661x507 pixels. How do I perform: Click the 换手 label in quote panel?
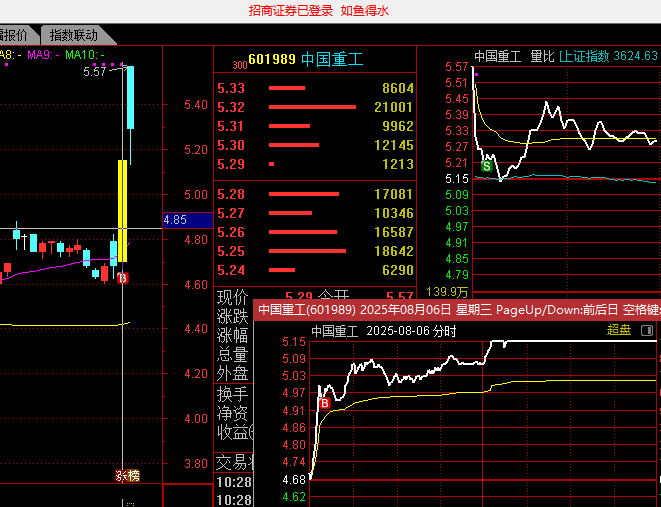pyautogui.click(x=232, y=394)
